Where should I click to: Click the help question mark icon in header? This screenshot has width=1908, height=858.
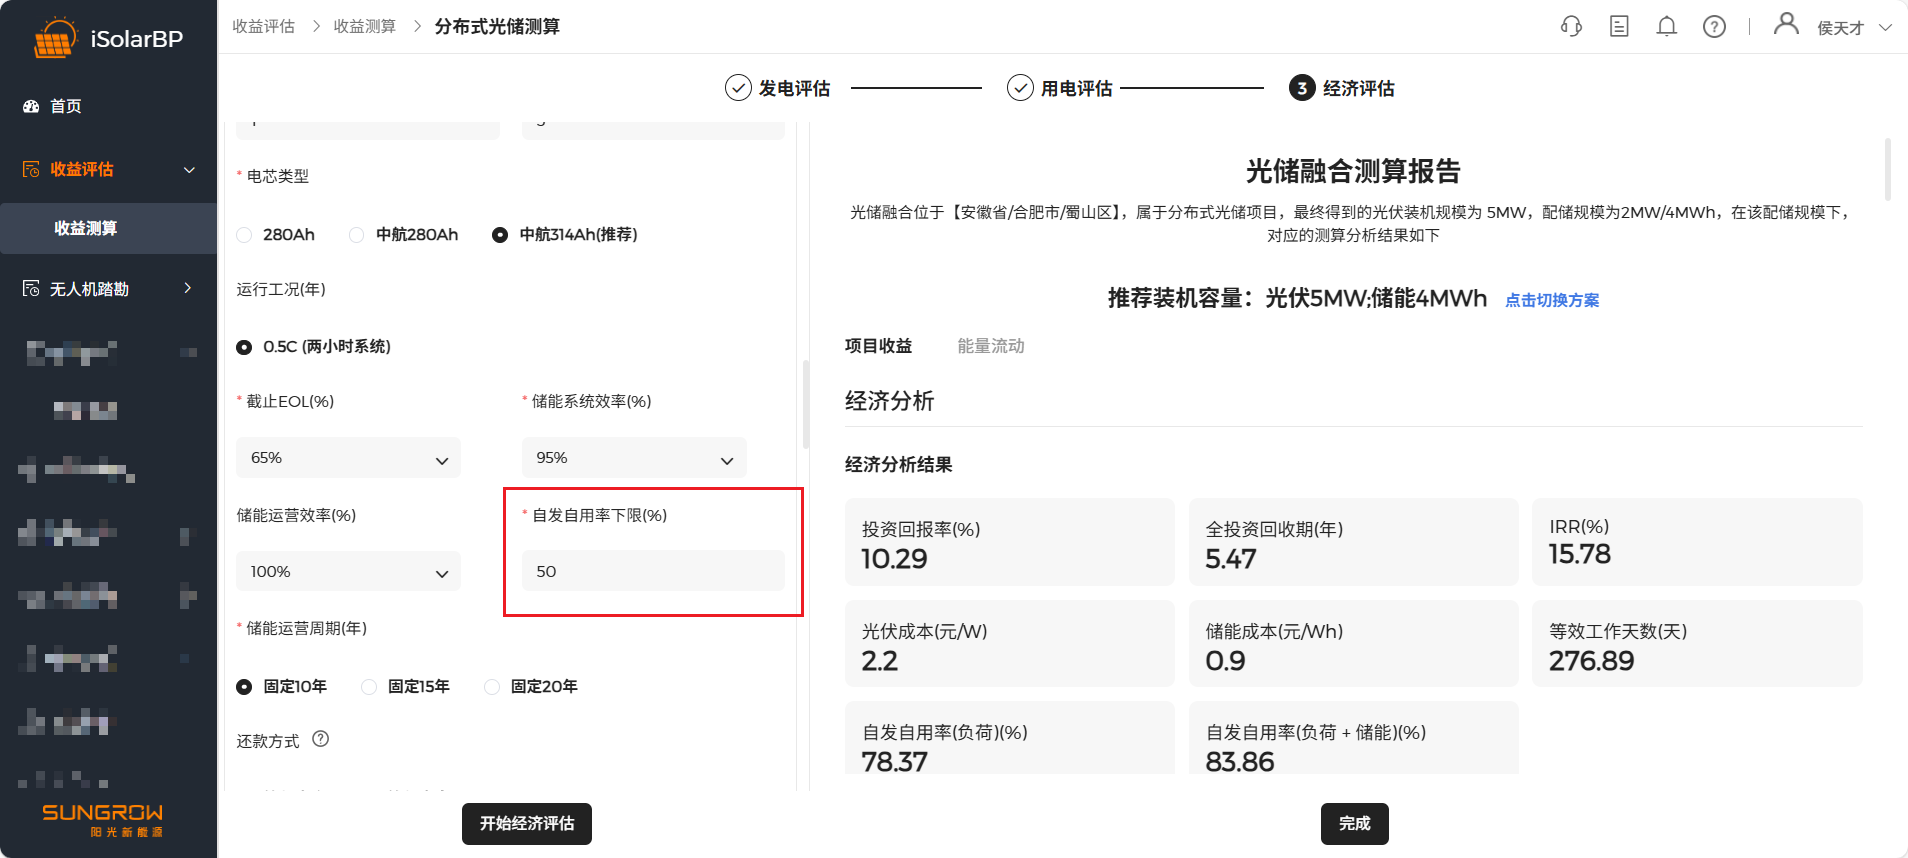coord(1714,27)
